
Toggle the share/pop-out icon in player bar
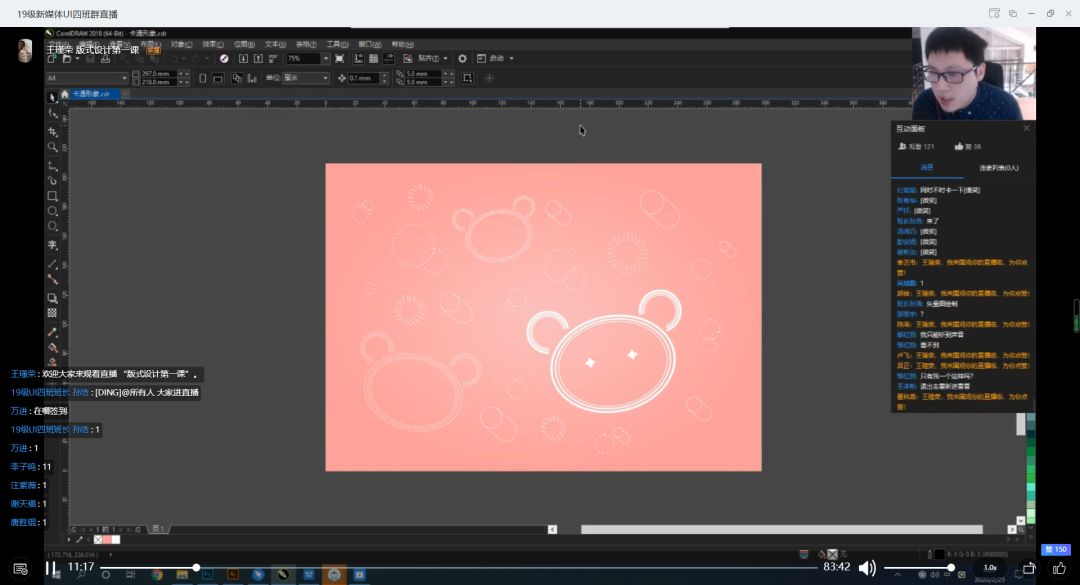coord(1028,568)
